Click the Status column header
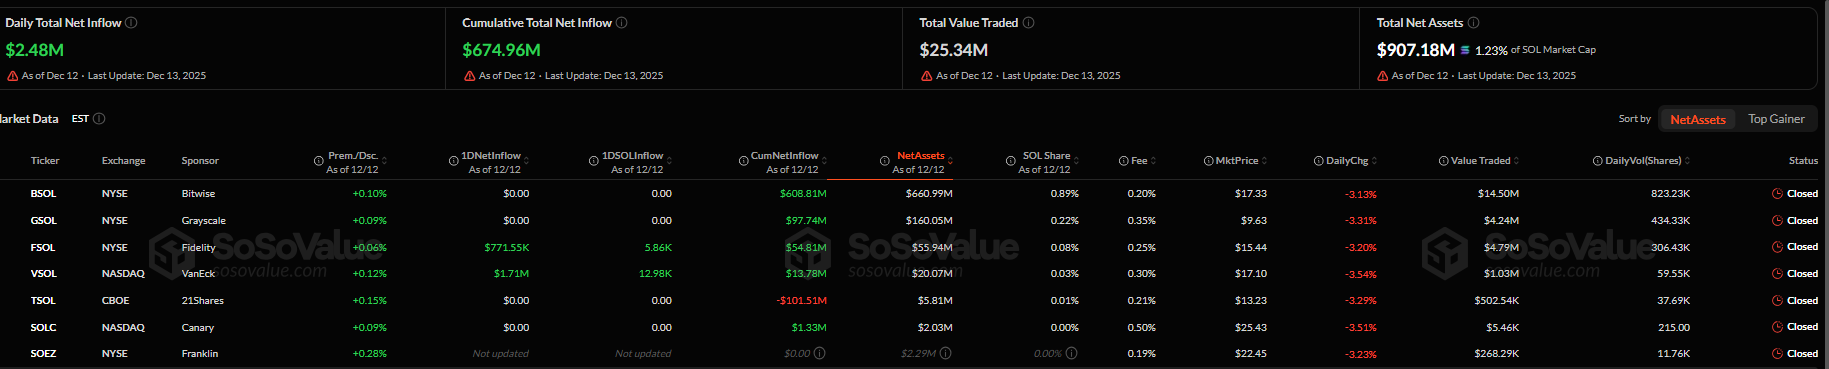 (x=1803, y=161)
